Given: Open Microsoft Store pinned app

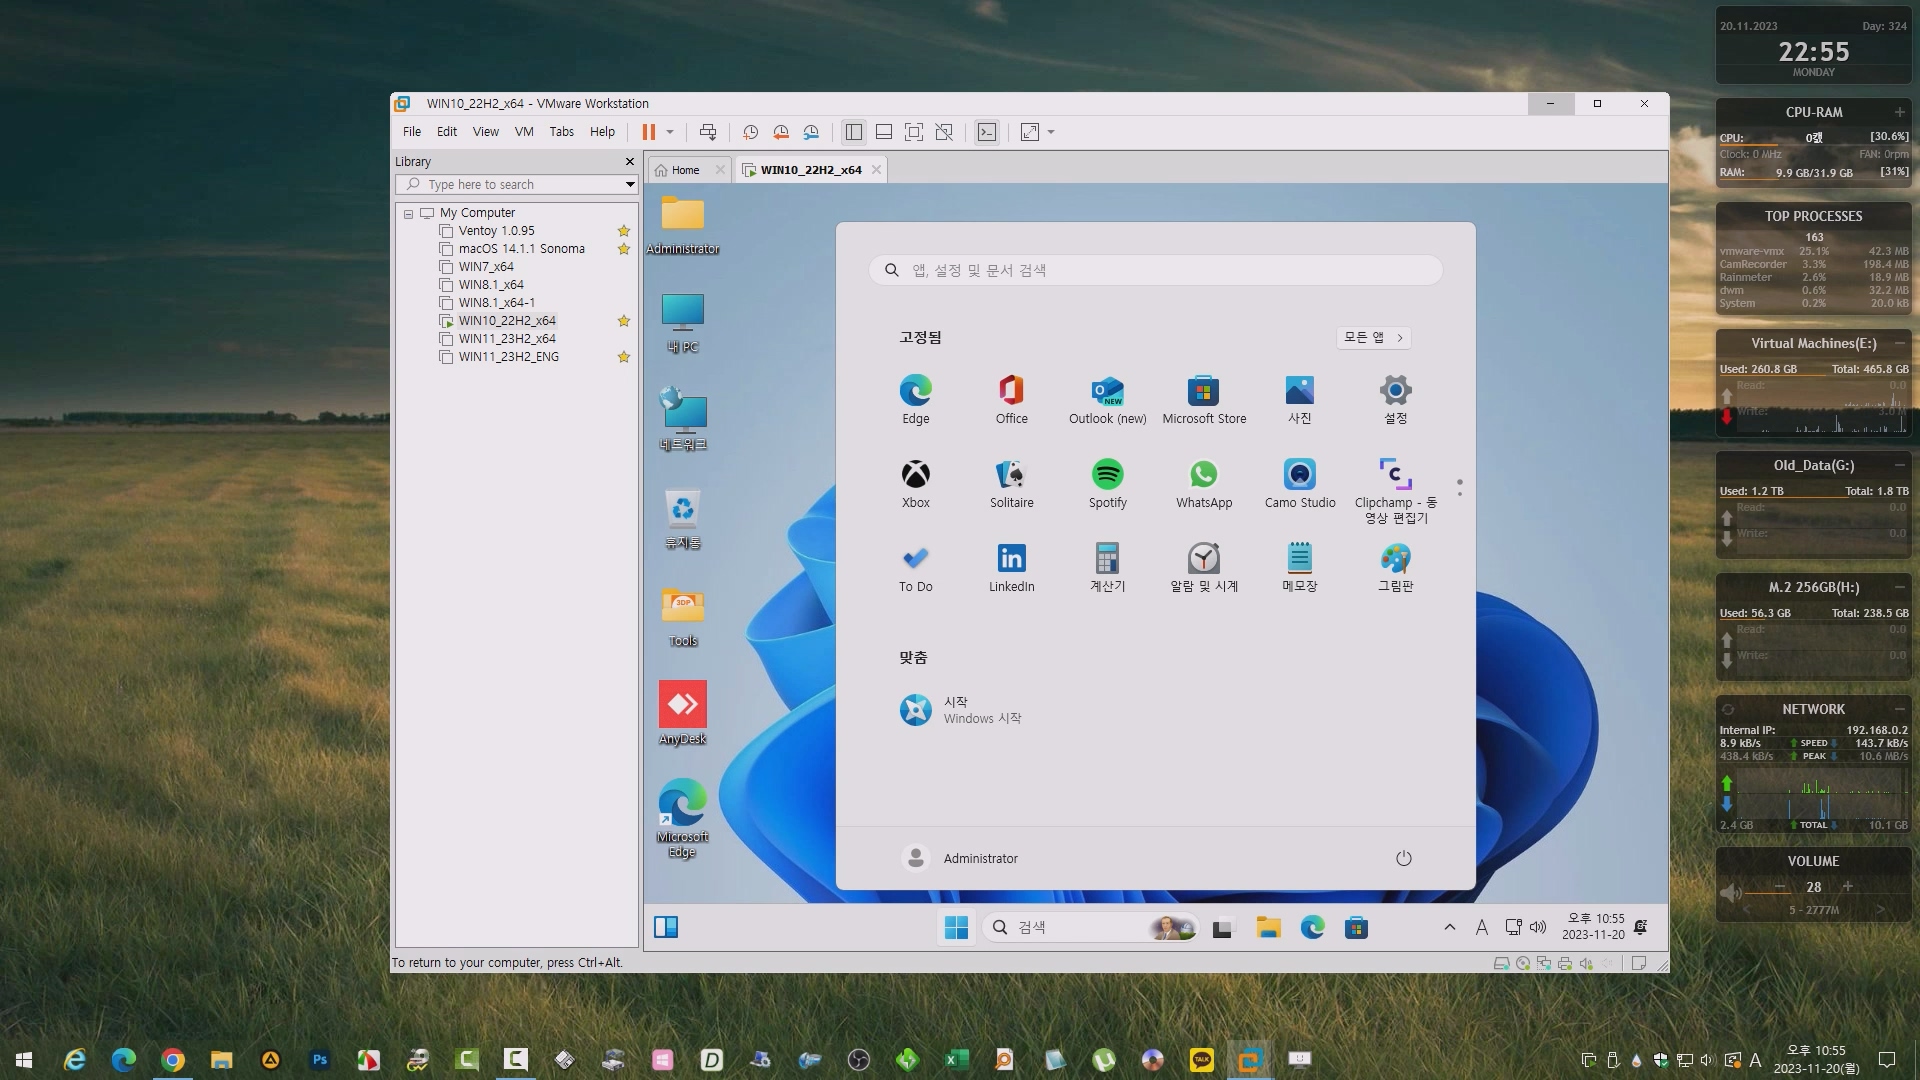Looking at the screenshot, I should click(x=1204, y=399).
